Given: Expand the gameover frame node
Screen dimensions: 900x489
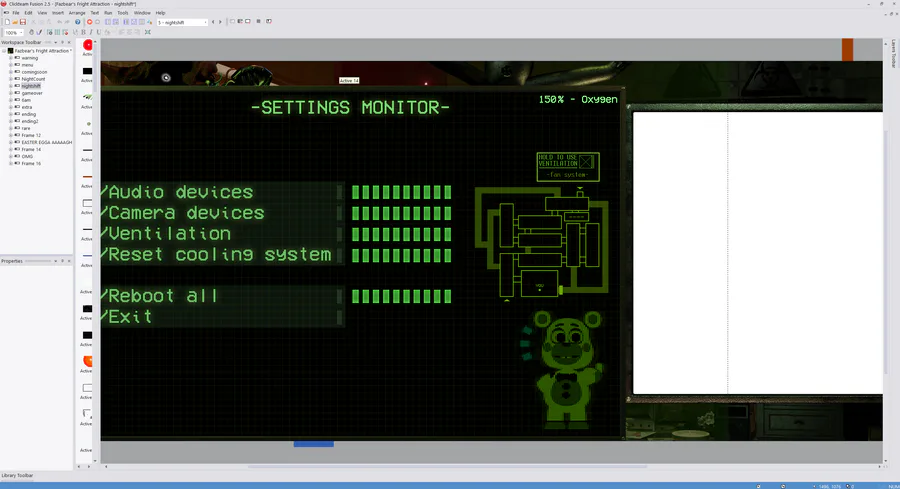Looking at the screenshot, I should click(11, 93).
